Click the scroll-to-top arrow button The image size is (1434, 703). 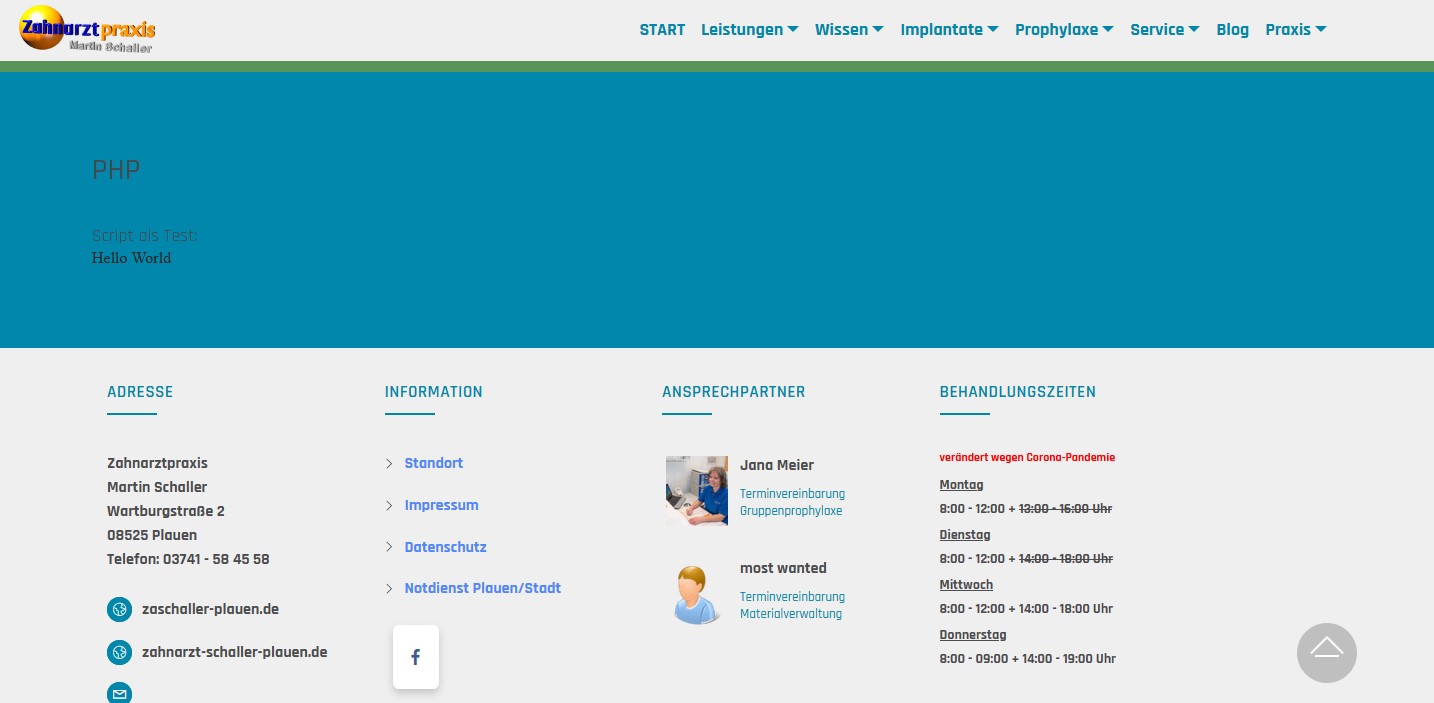(1327, 653)
